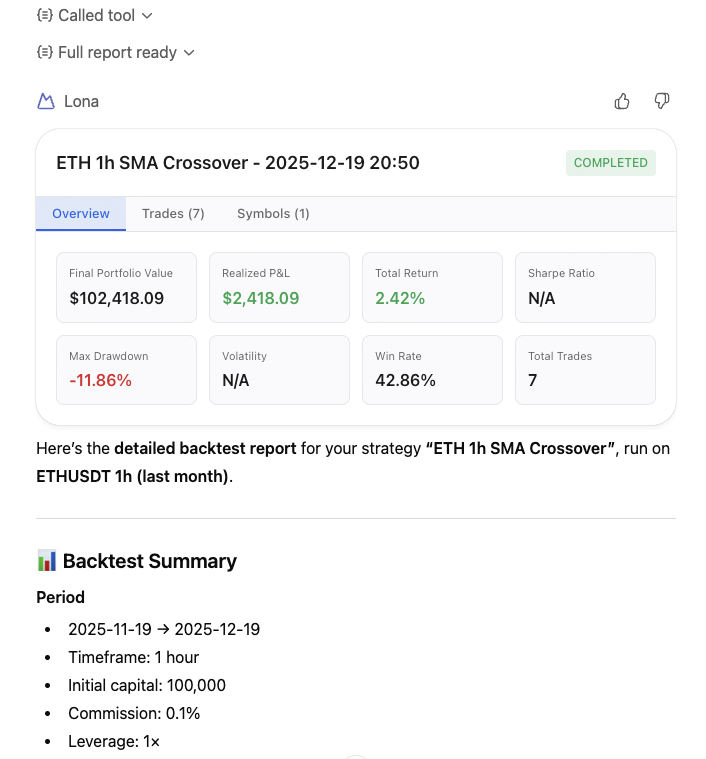This screenshot has height=759, width=706.
Task: Click the thumbs down feedback icon
Action: 661,101
